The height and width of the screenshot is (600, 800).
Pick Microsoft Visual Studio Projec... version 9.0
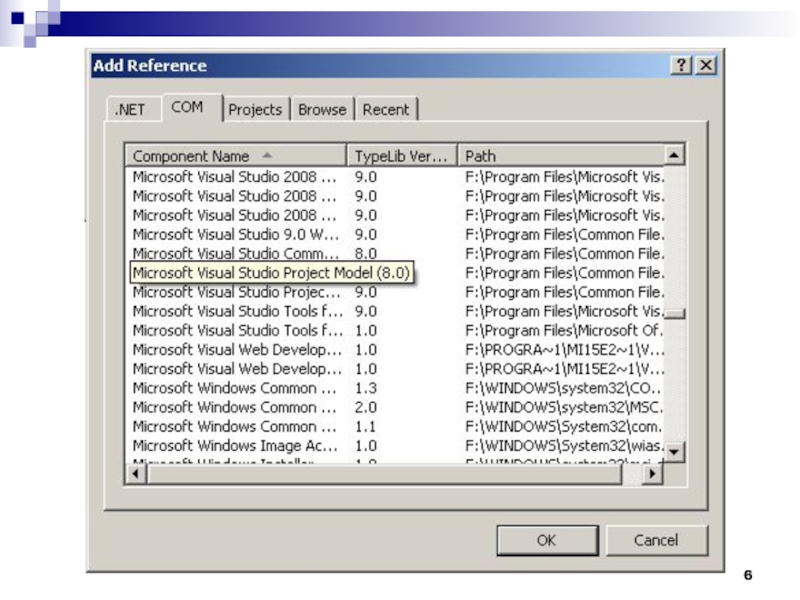click(x=395, y=292)
